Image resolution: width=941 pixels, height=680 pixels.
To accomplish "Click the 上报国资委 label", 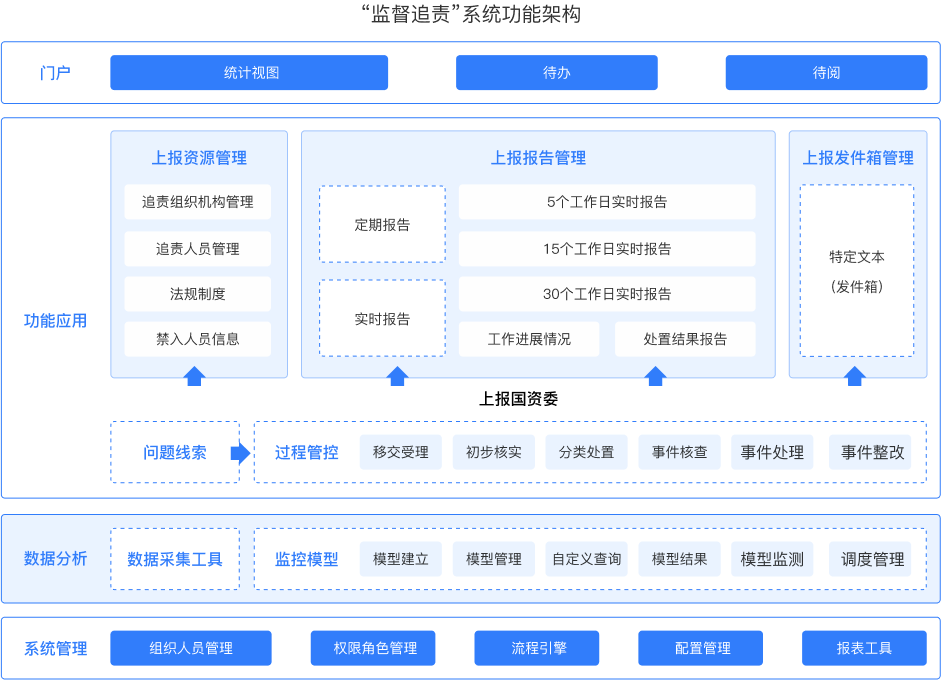I will [x=519, y=399].
